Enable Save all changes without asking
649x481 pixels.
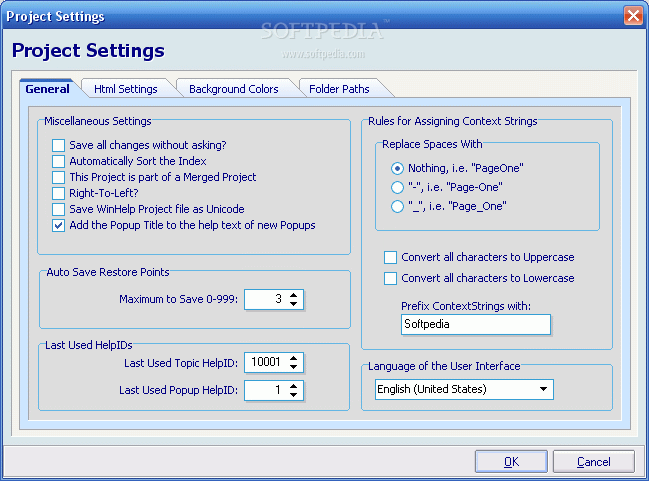[58, 145]
